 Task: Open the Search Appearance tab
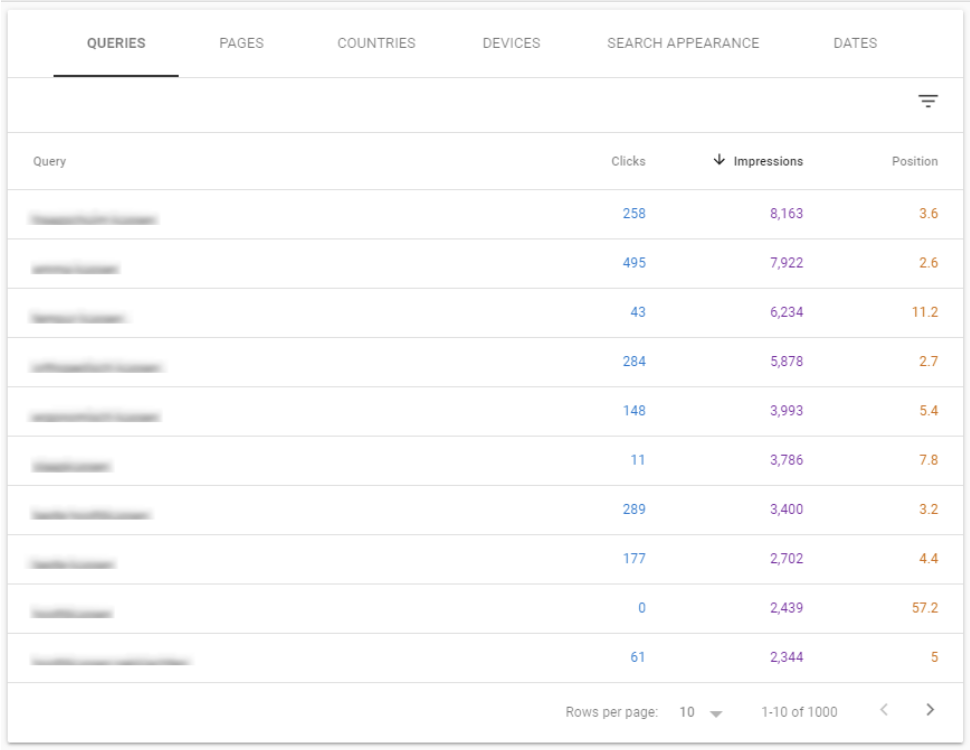click(x=683, y=44)
